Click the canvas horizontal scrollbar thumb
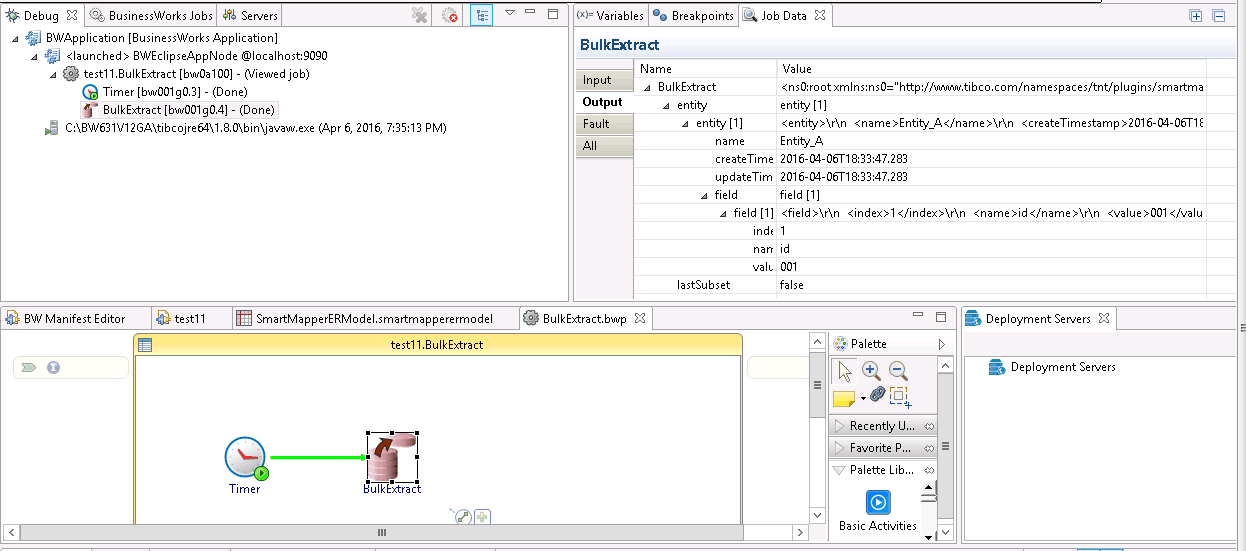1246x551 pixels. coord(380,533)
